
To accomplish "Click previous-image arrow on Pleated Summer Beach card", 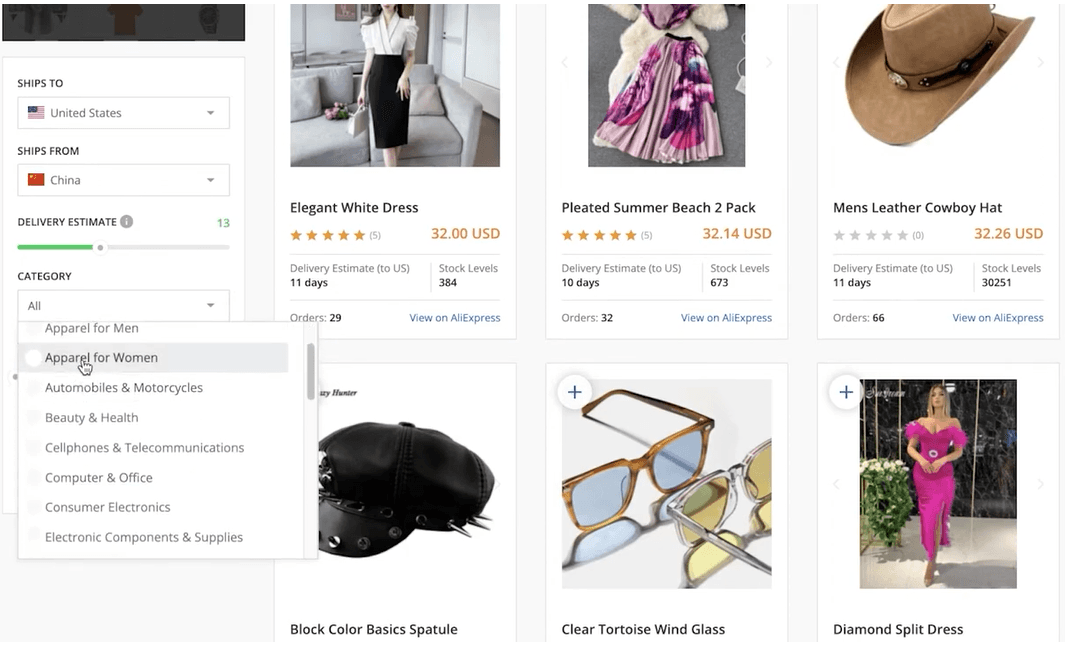I will pyautogui.click(x=565, y=63).
